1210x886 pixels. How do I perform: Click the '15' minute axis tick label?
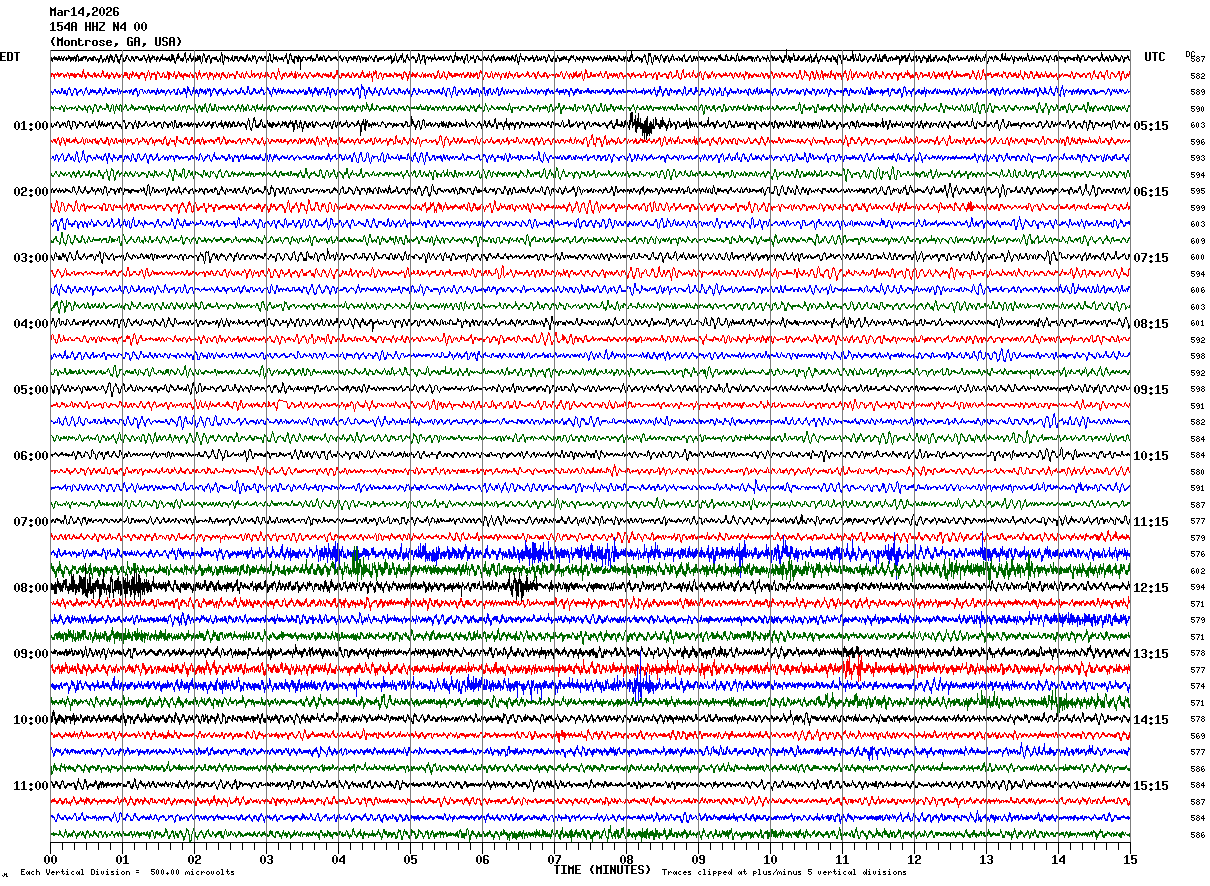[1130, 859]
